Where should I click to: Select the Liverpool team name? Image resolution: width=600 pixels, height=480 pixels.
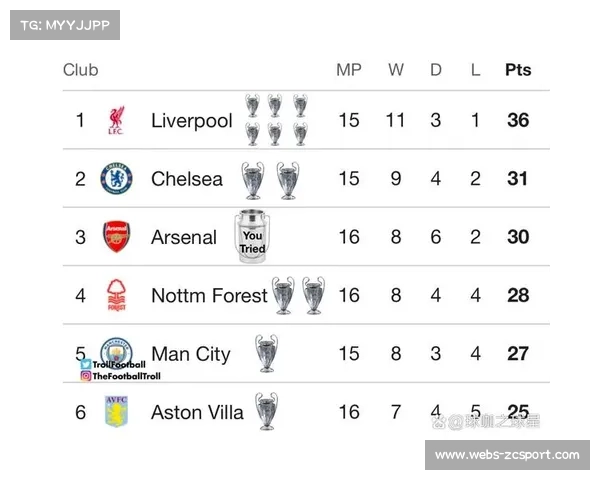point(191,121)
